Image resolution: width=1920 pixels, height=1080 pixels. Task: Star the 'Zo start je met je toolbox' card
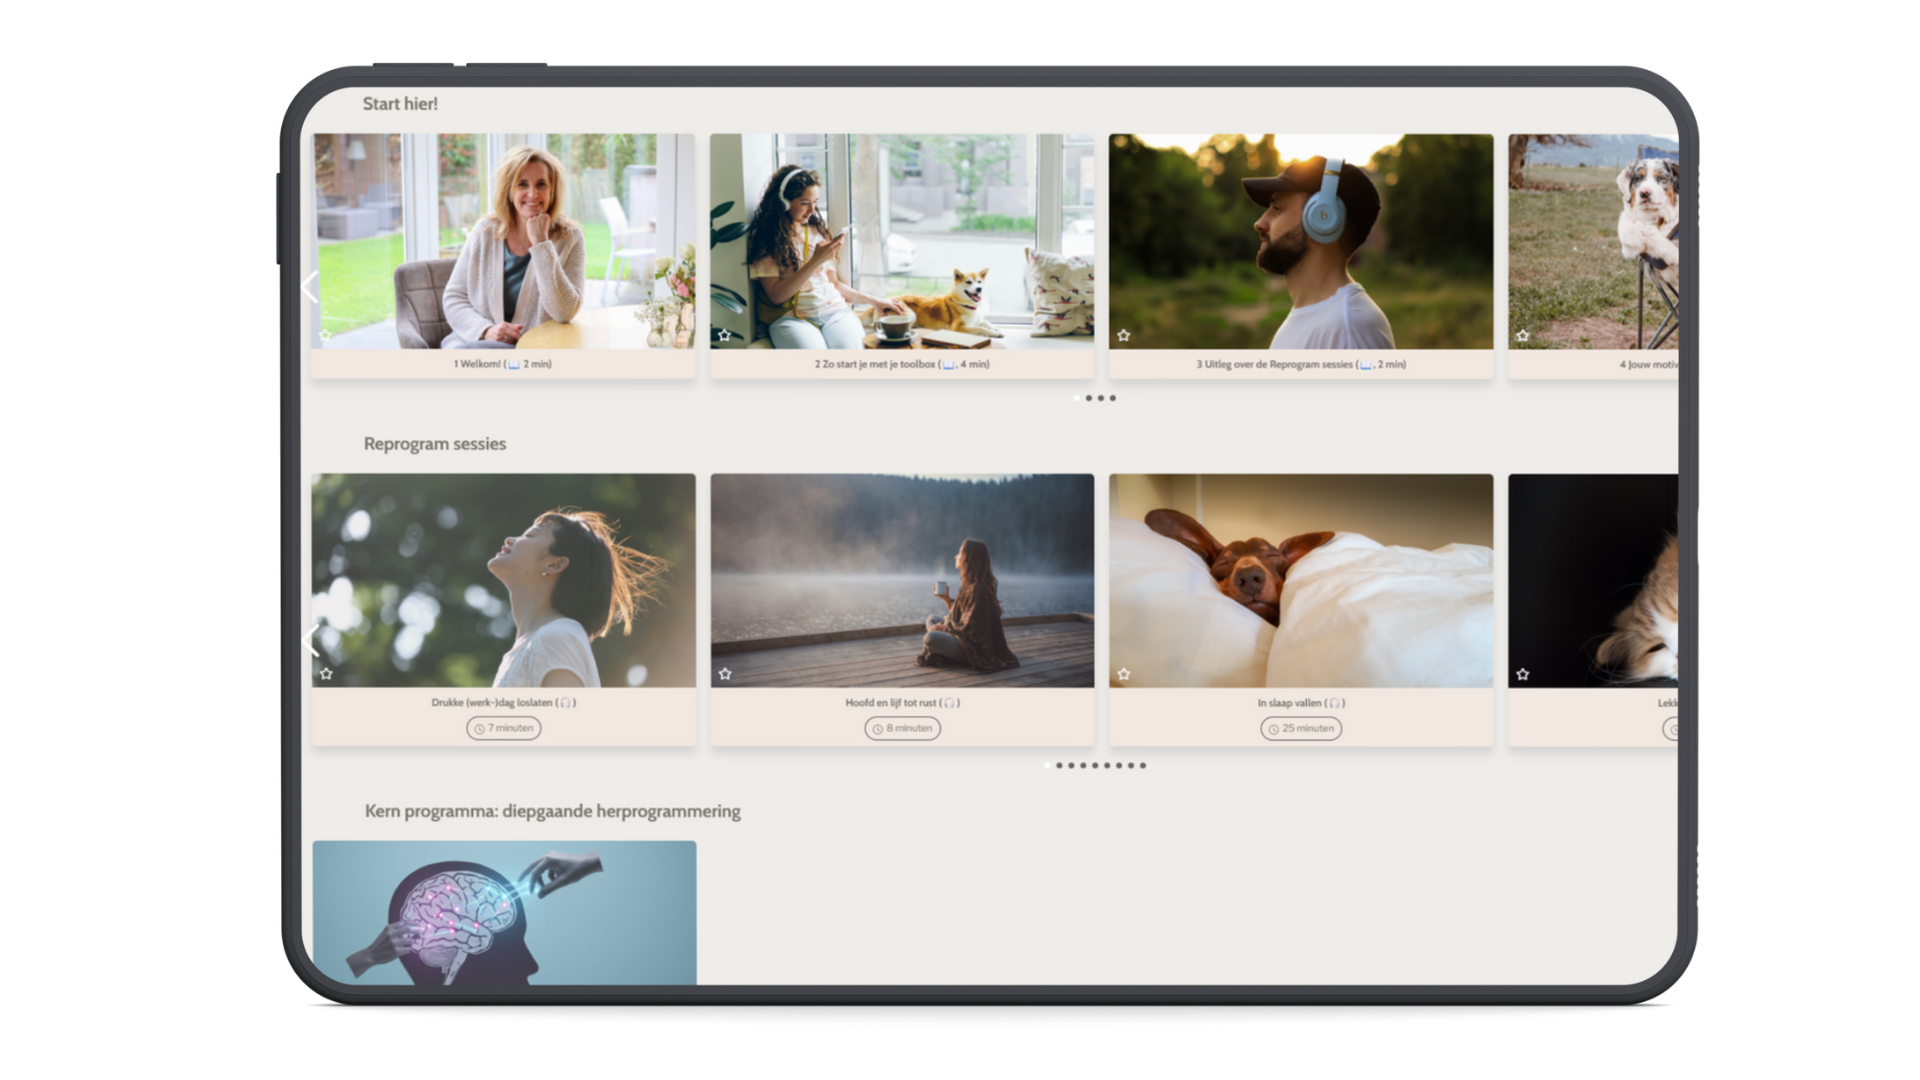click(724, 336)
